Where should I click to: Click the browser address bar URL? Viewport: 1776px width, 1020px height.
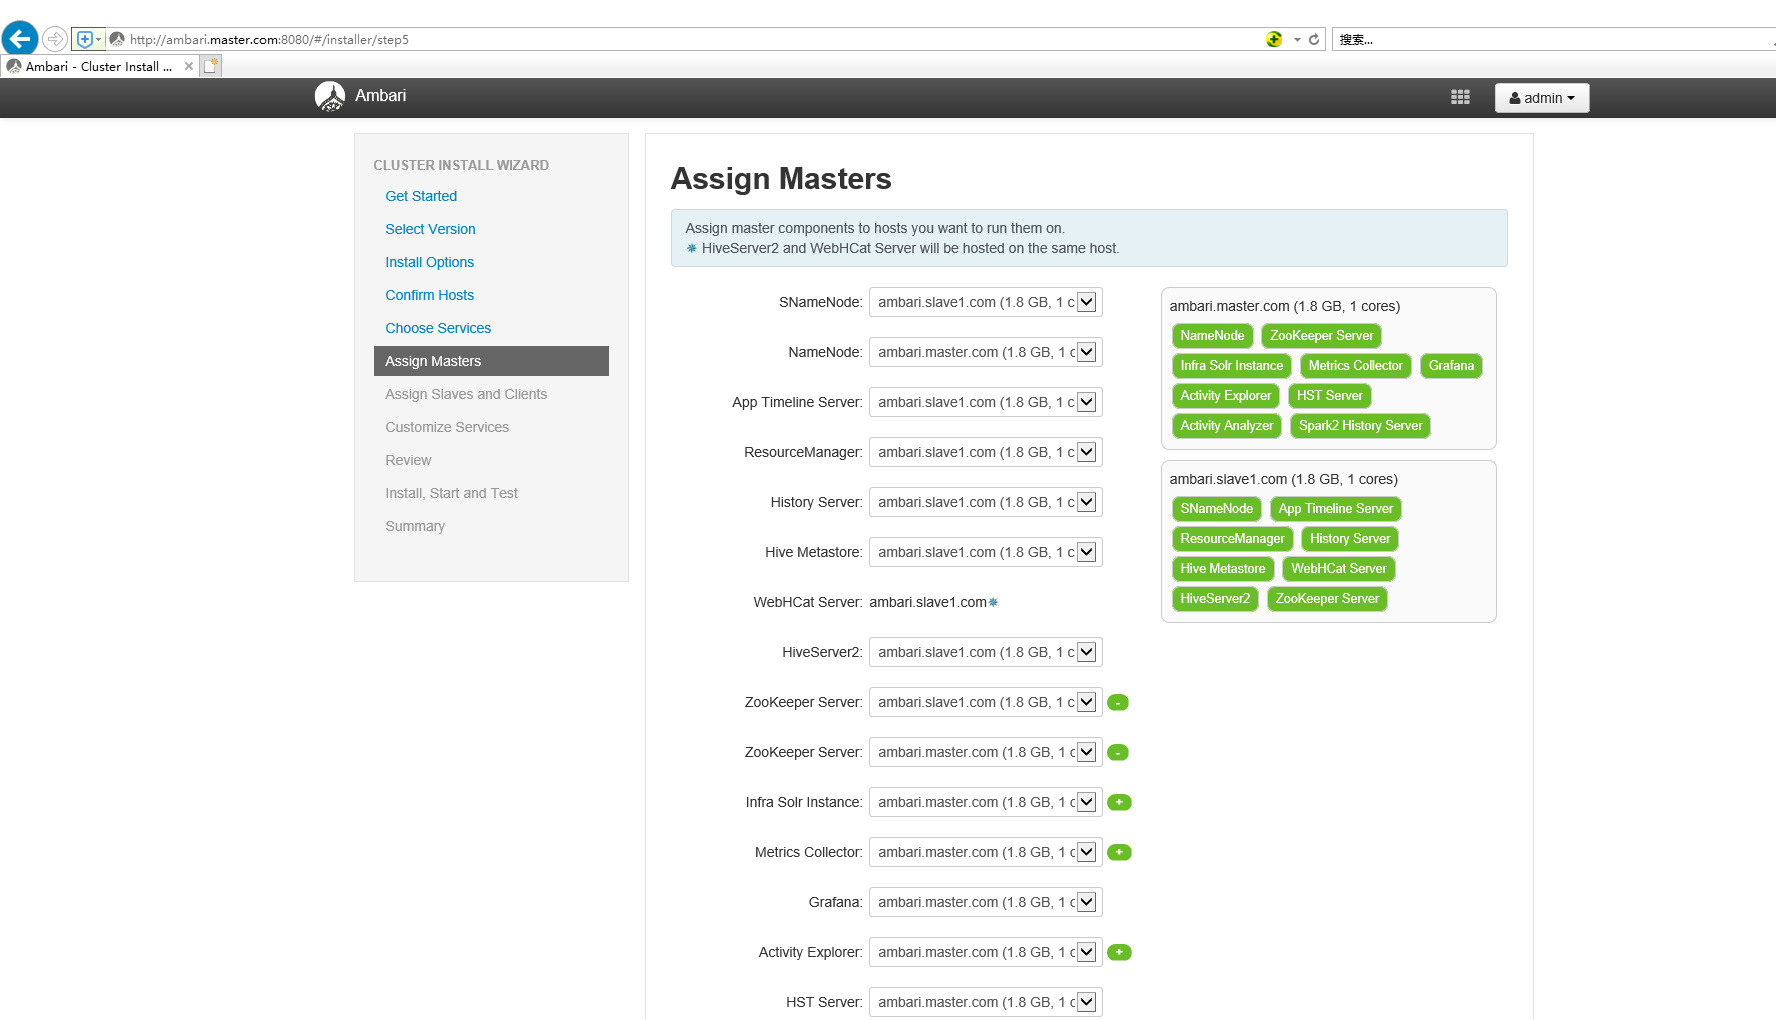pos(269,40)
